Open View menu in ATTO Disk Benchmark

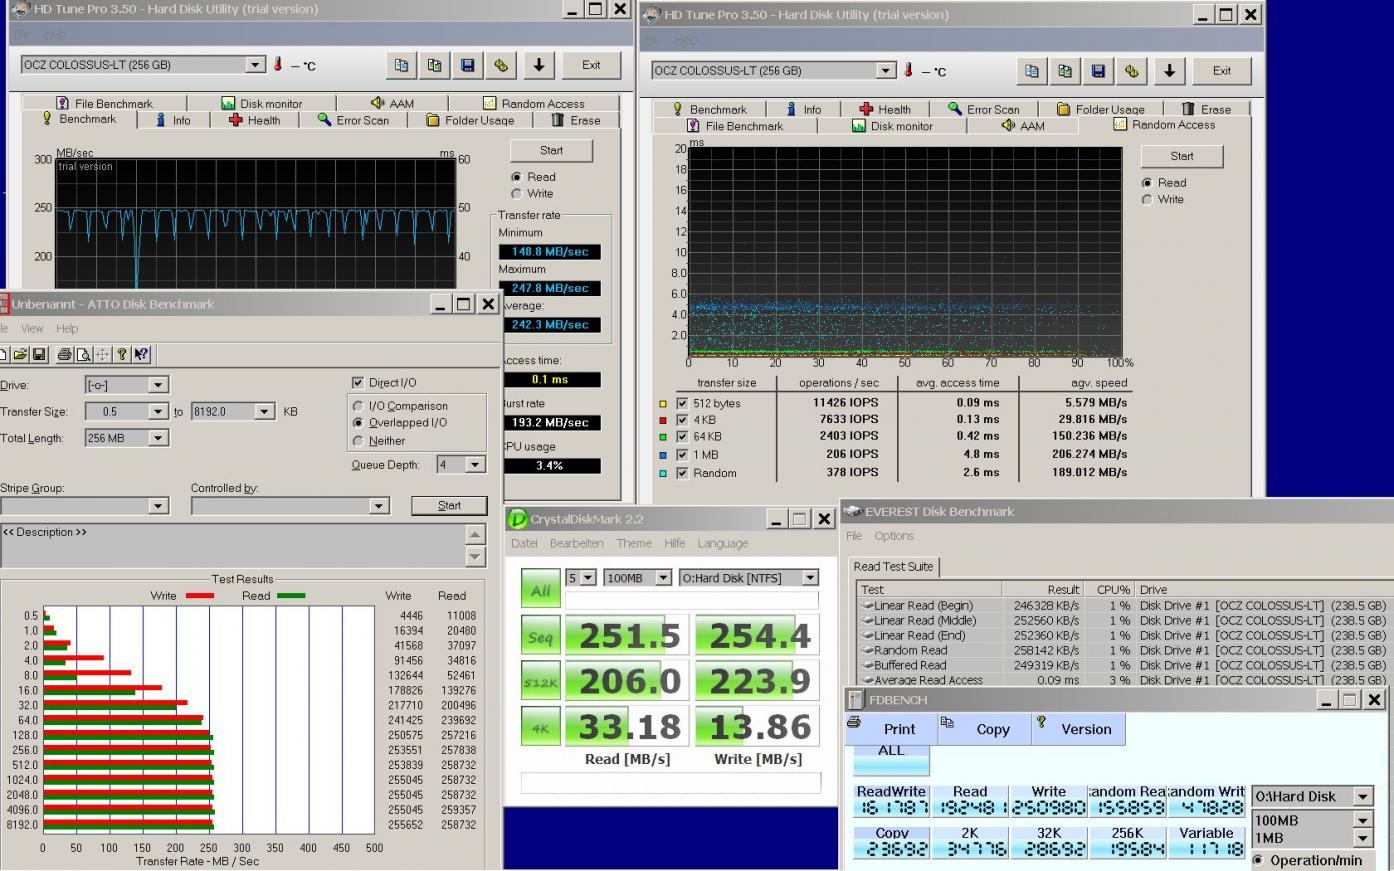pos(32,328)
